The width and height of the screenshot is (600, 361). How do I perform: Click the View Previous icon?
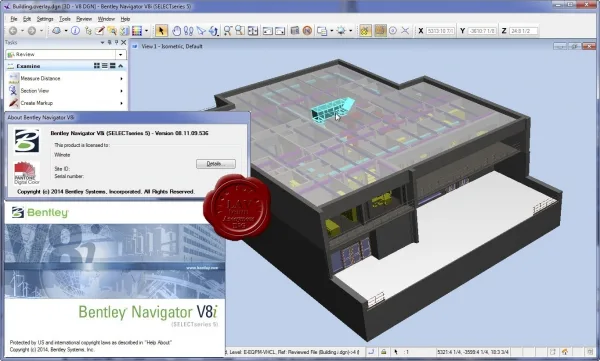coord(267,31)
